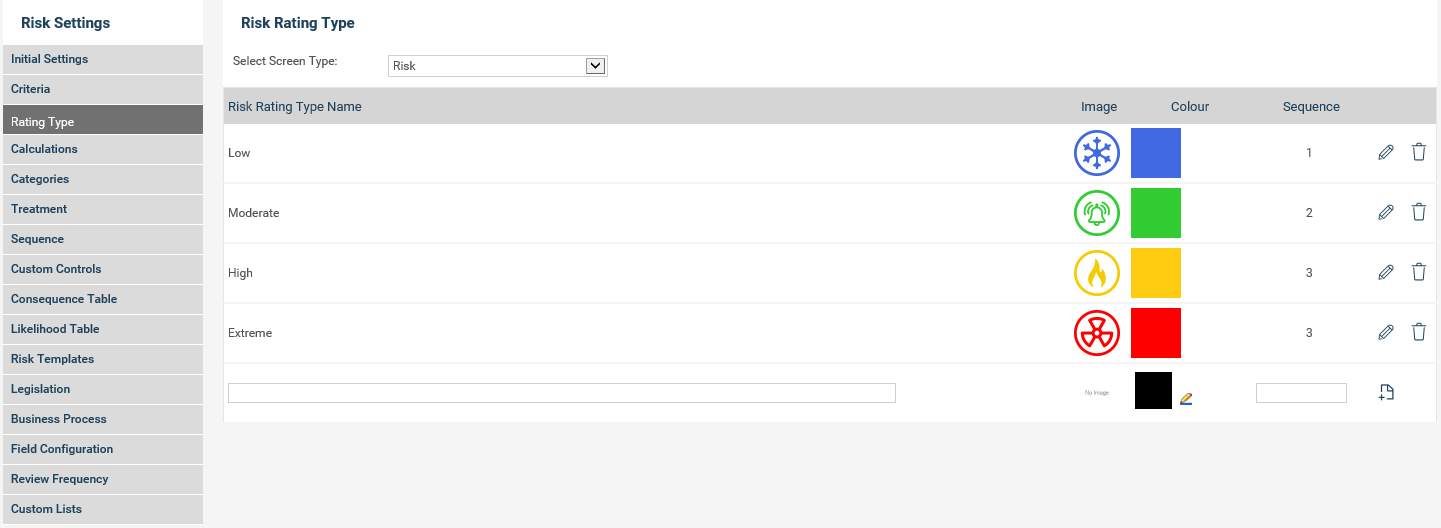Image resolution: width=1441 pixels, height=528 pixels.
Task: Click the Moderate row pencil icon
Action: (x=1386, y=212)
